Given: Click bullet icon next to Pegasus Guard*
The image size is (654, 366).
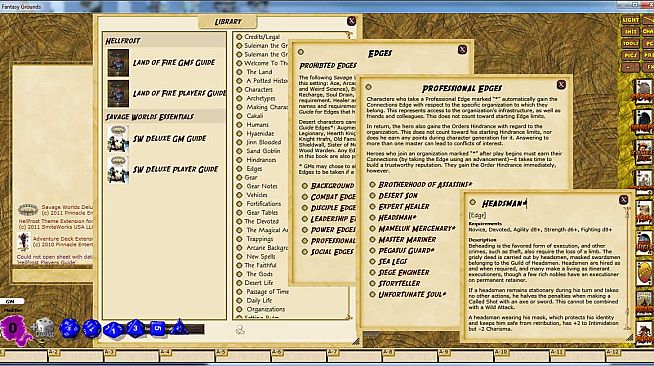Looking at the screenshot, I should (372, 251).
